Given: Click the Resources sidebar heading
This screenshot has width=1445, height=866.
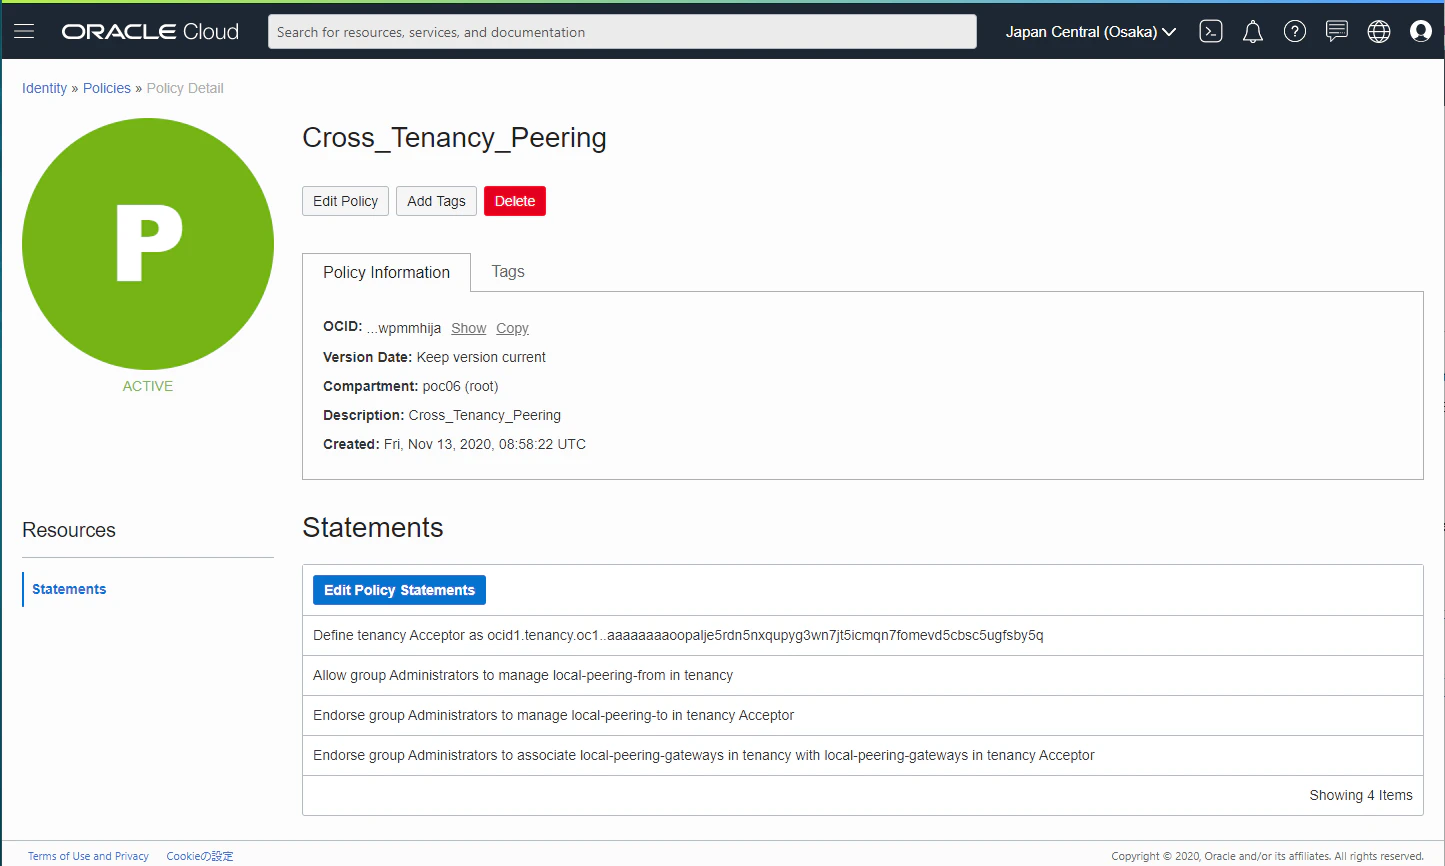Looking at the screenshot, I should click(69, 530).
